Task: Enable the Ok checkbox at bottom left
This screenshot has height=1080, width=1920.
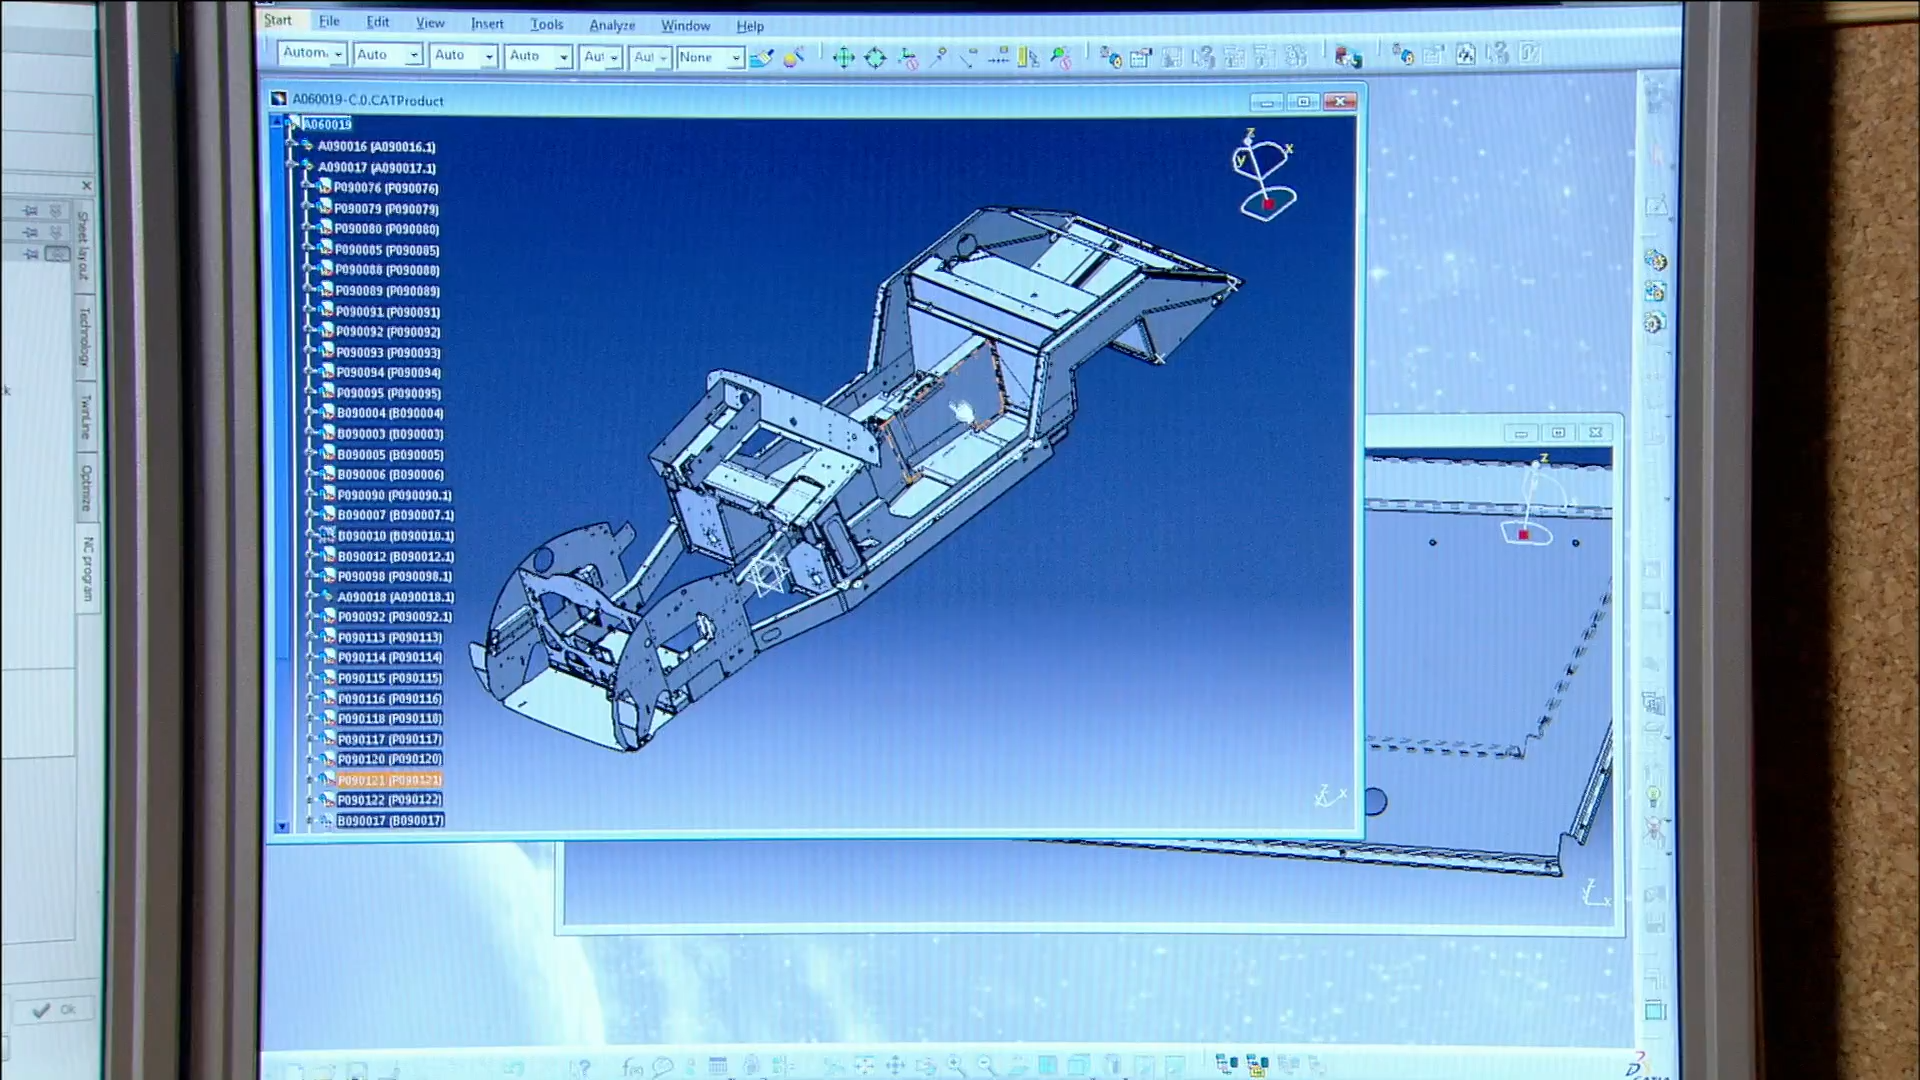Action: pyautogui.click(x=42, y=1009)
